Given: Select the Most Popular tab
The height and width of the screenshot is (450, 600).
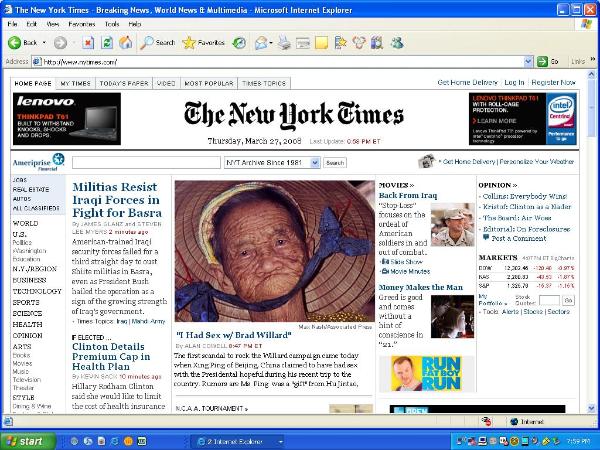Looking at the screenshot, I should [x=209, y=84].
